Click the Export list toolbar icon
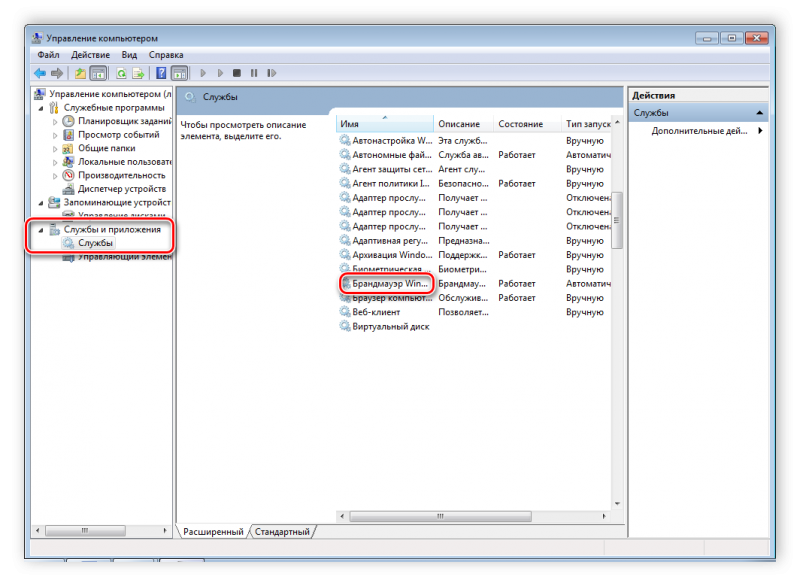 [x=138, y=73]
